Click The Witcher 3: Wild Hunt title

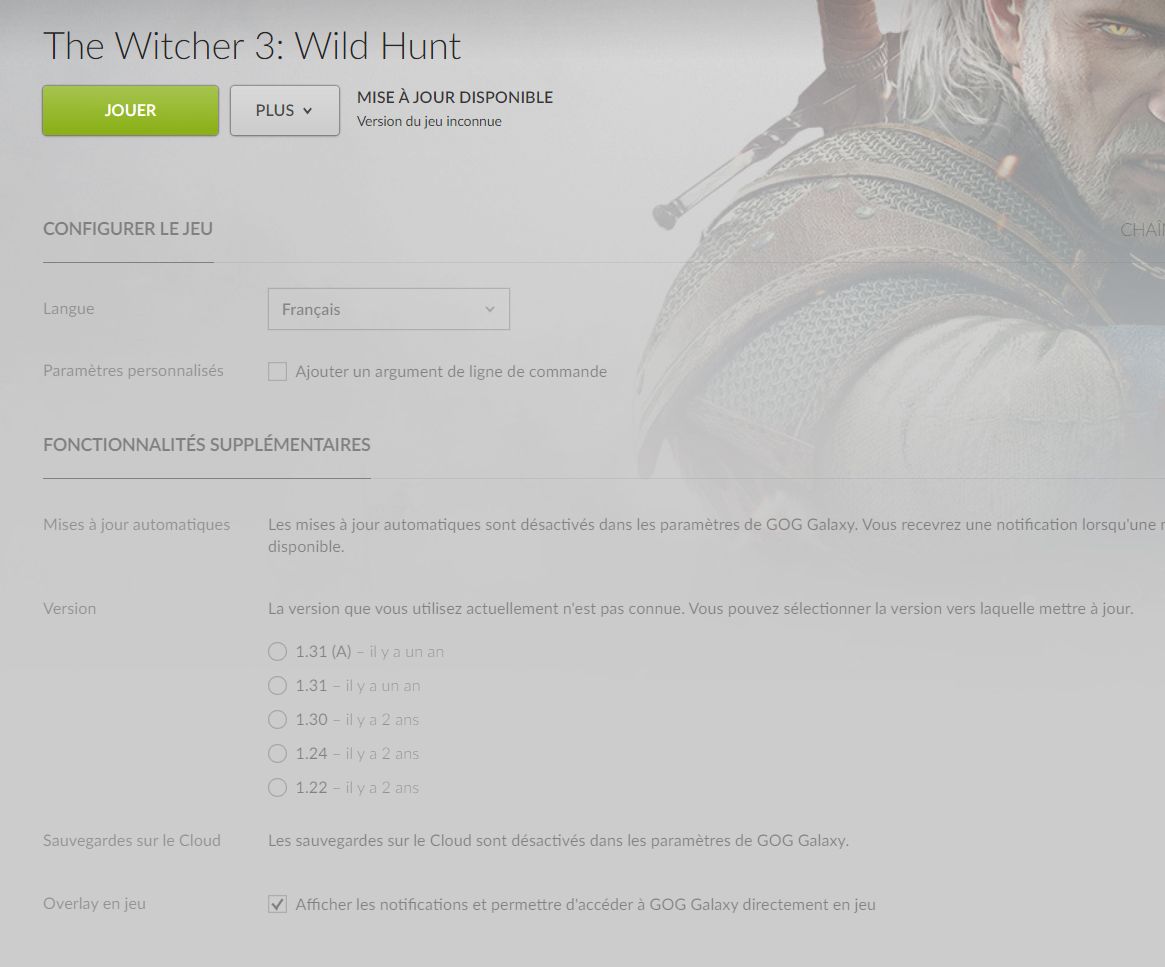252,46
